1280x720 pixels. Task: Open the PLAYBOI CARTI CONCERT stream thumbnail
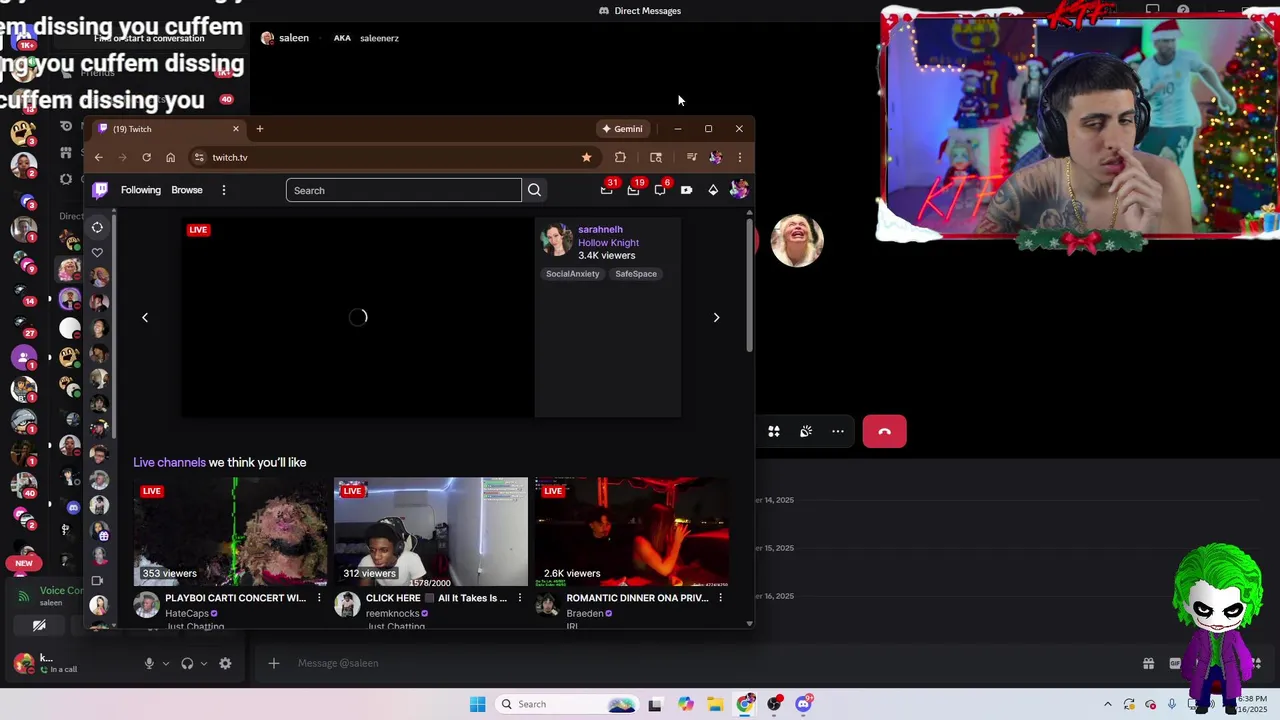230,531
